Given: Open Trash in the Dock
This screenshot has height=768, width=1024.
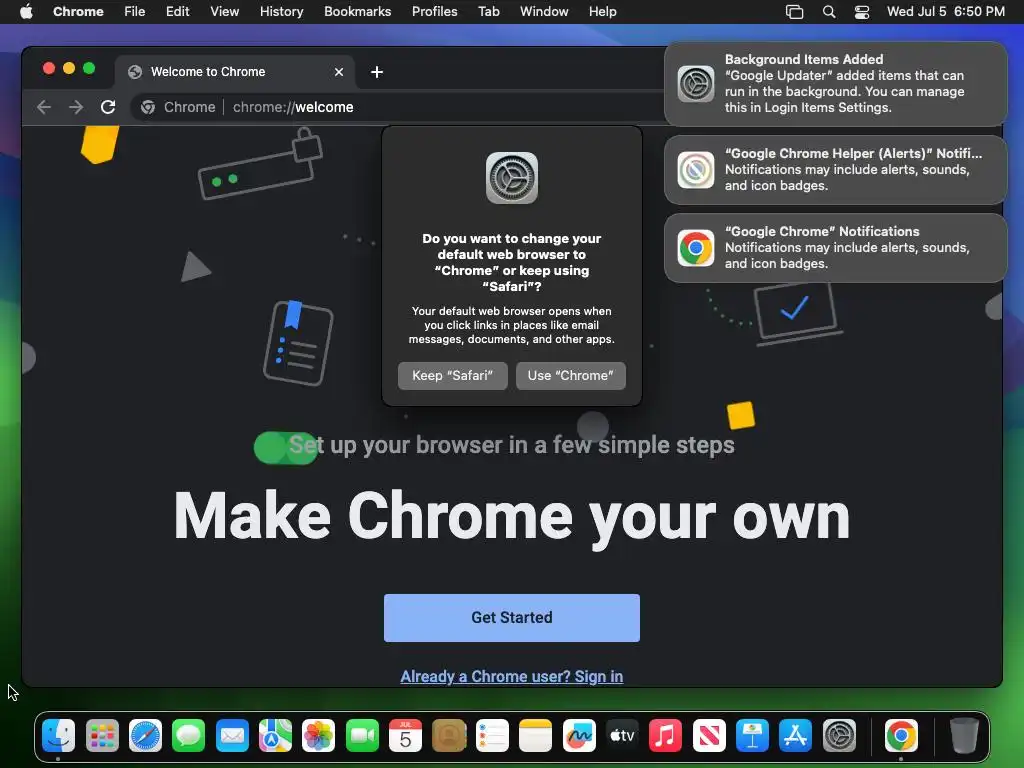Looking at the screenshot, I should point(964,735).
